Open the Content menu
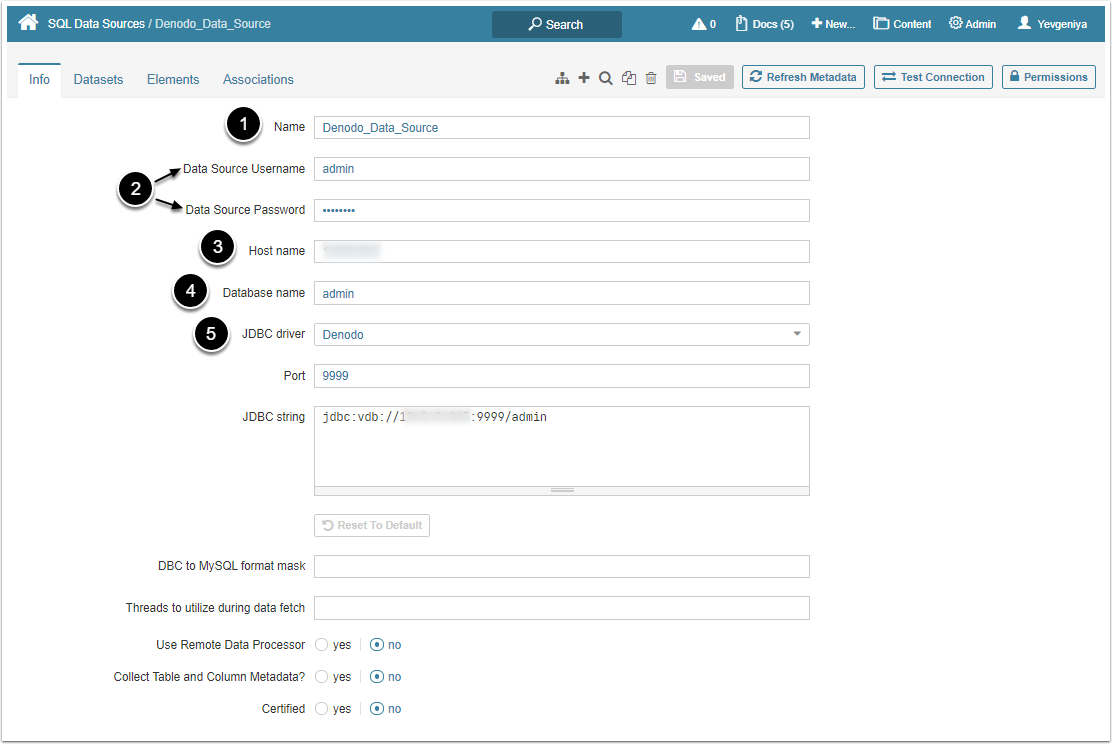The height and width of the screenshot is (744, 1112). tap(902, 24)
